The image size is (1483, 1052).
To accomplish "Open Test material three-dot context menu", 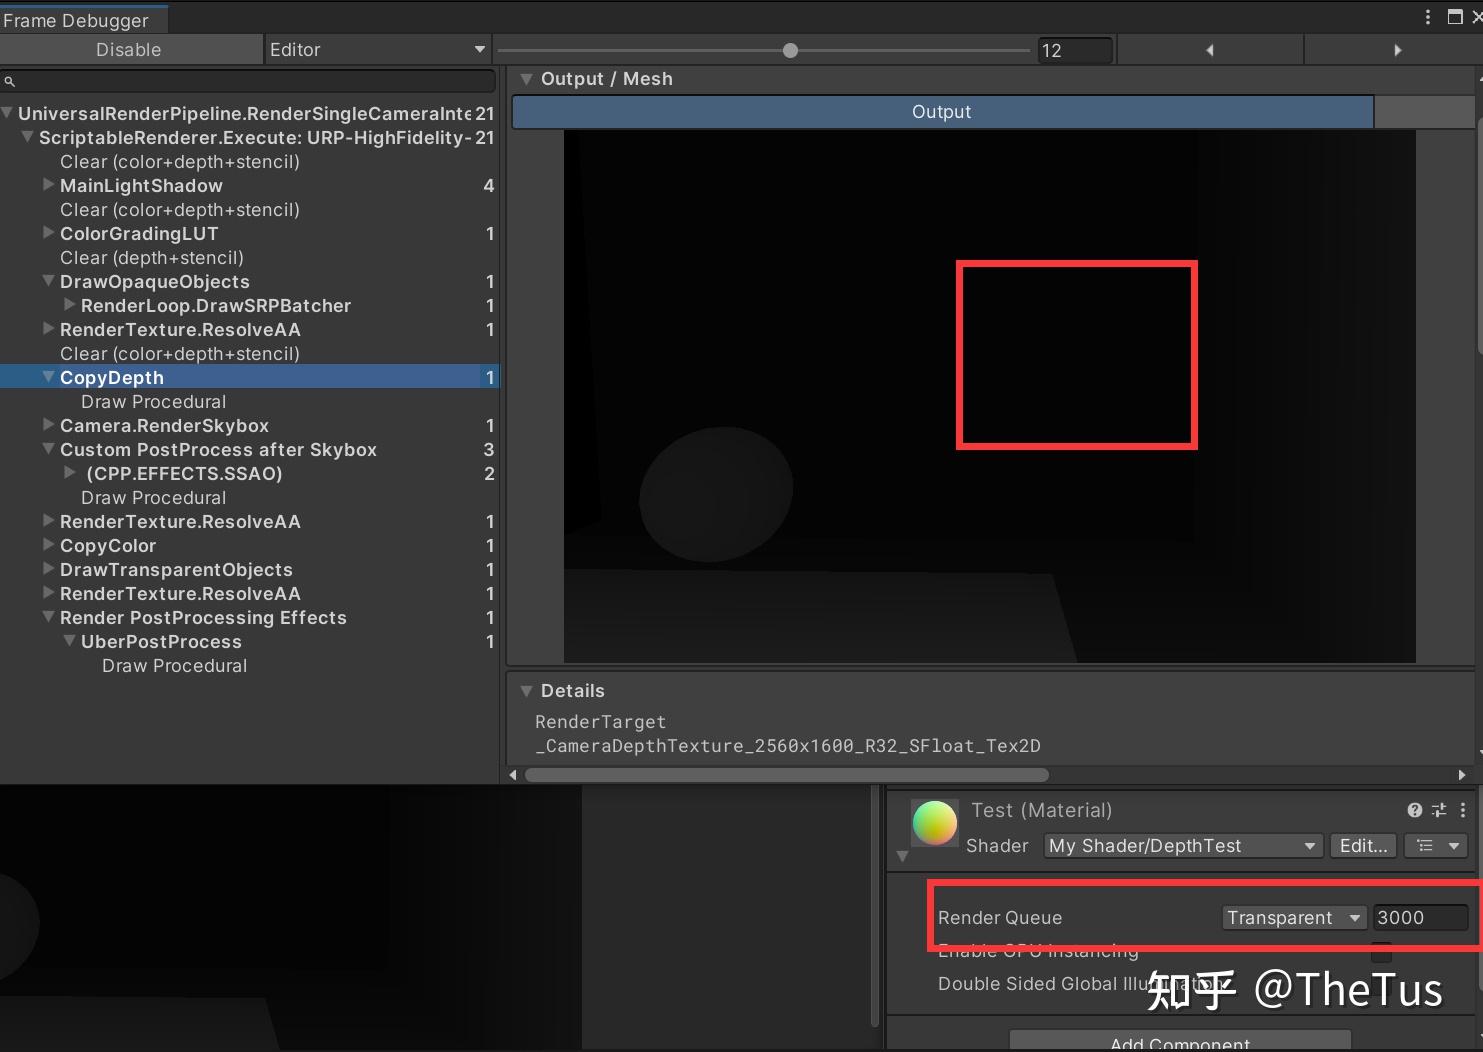I will 1463,810.
